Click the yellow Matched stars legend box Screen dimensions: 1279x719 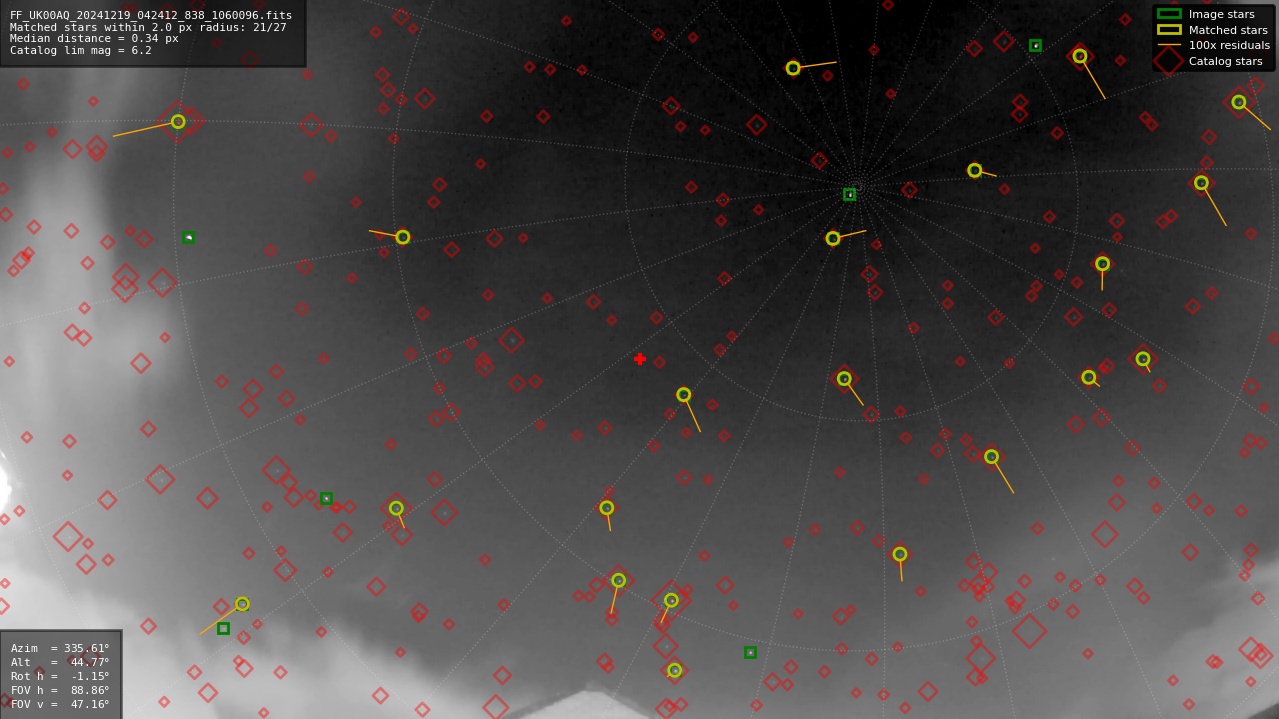[1169, 30]
